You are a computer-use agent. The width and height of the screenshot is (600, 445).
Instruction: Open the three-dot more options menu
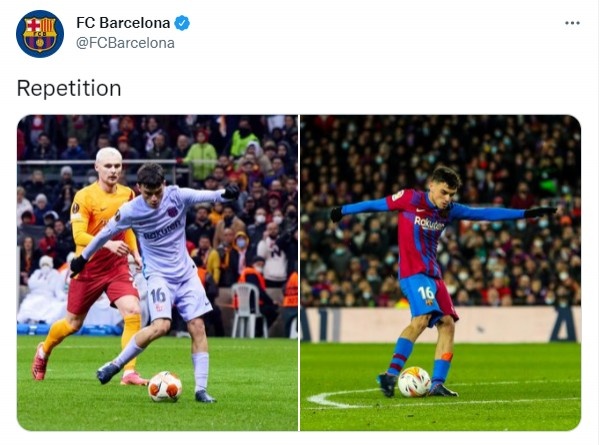[x=572, y=23]
